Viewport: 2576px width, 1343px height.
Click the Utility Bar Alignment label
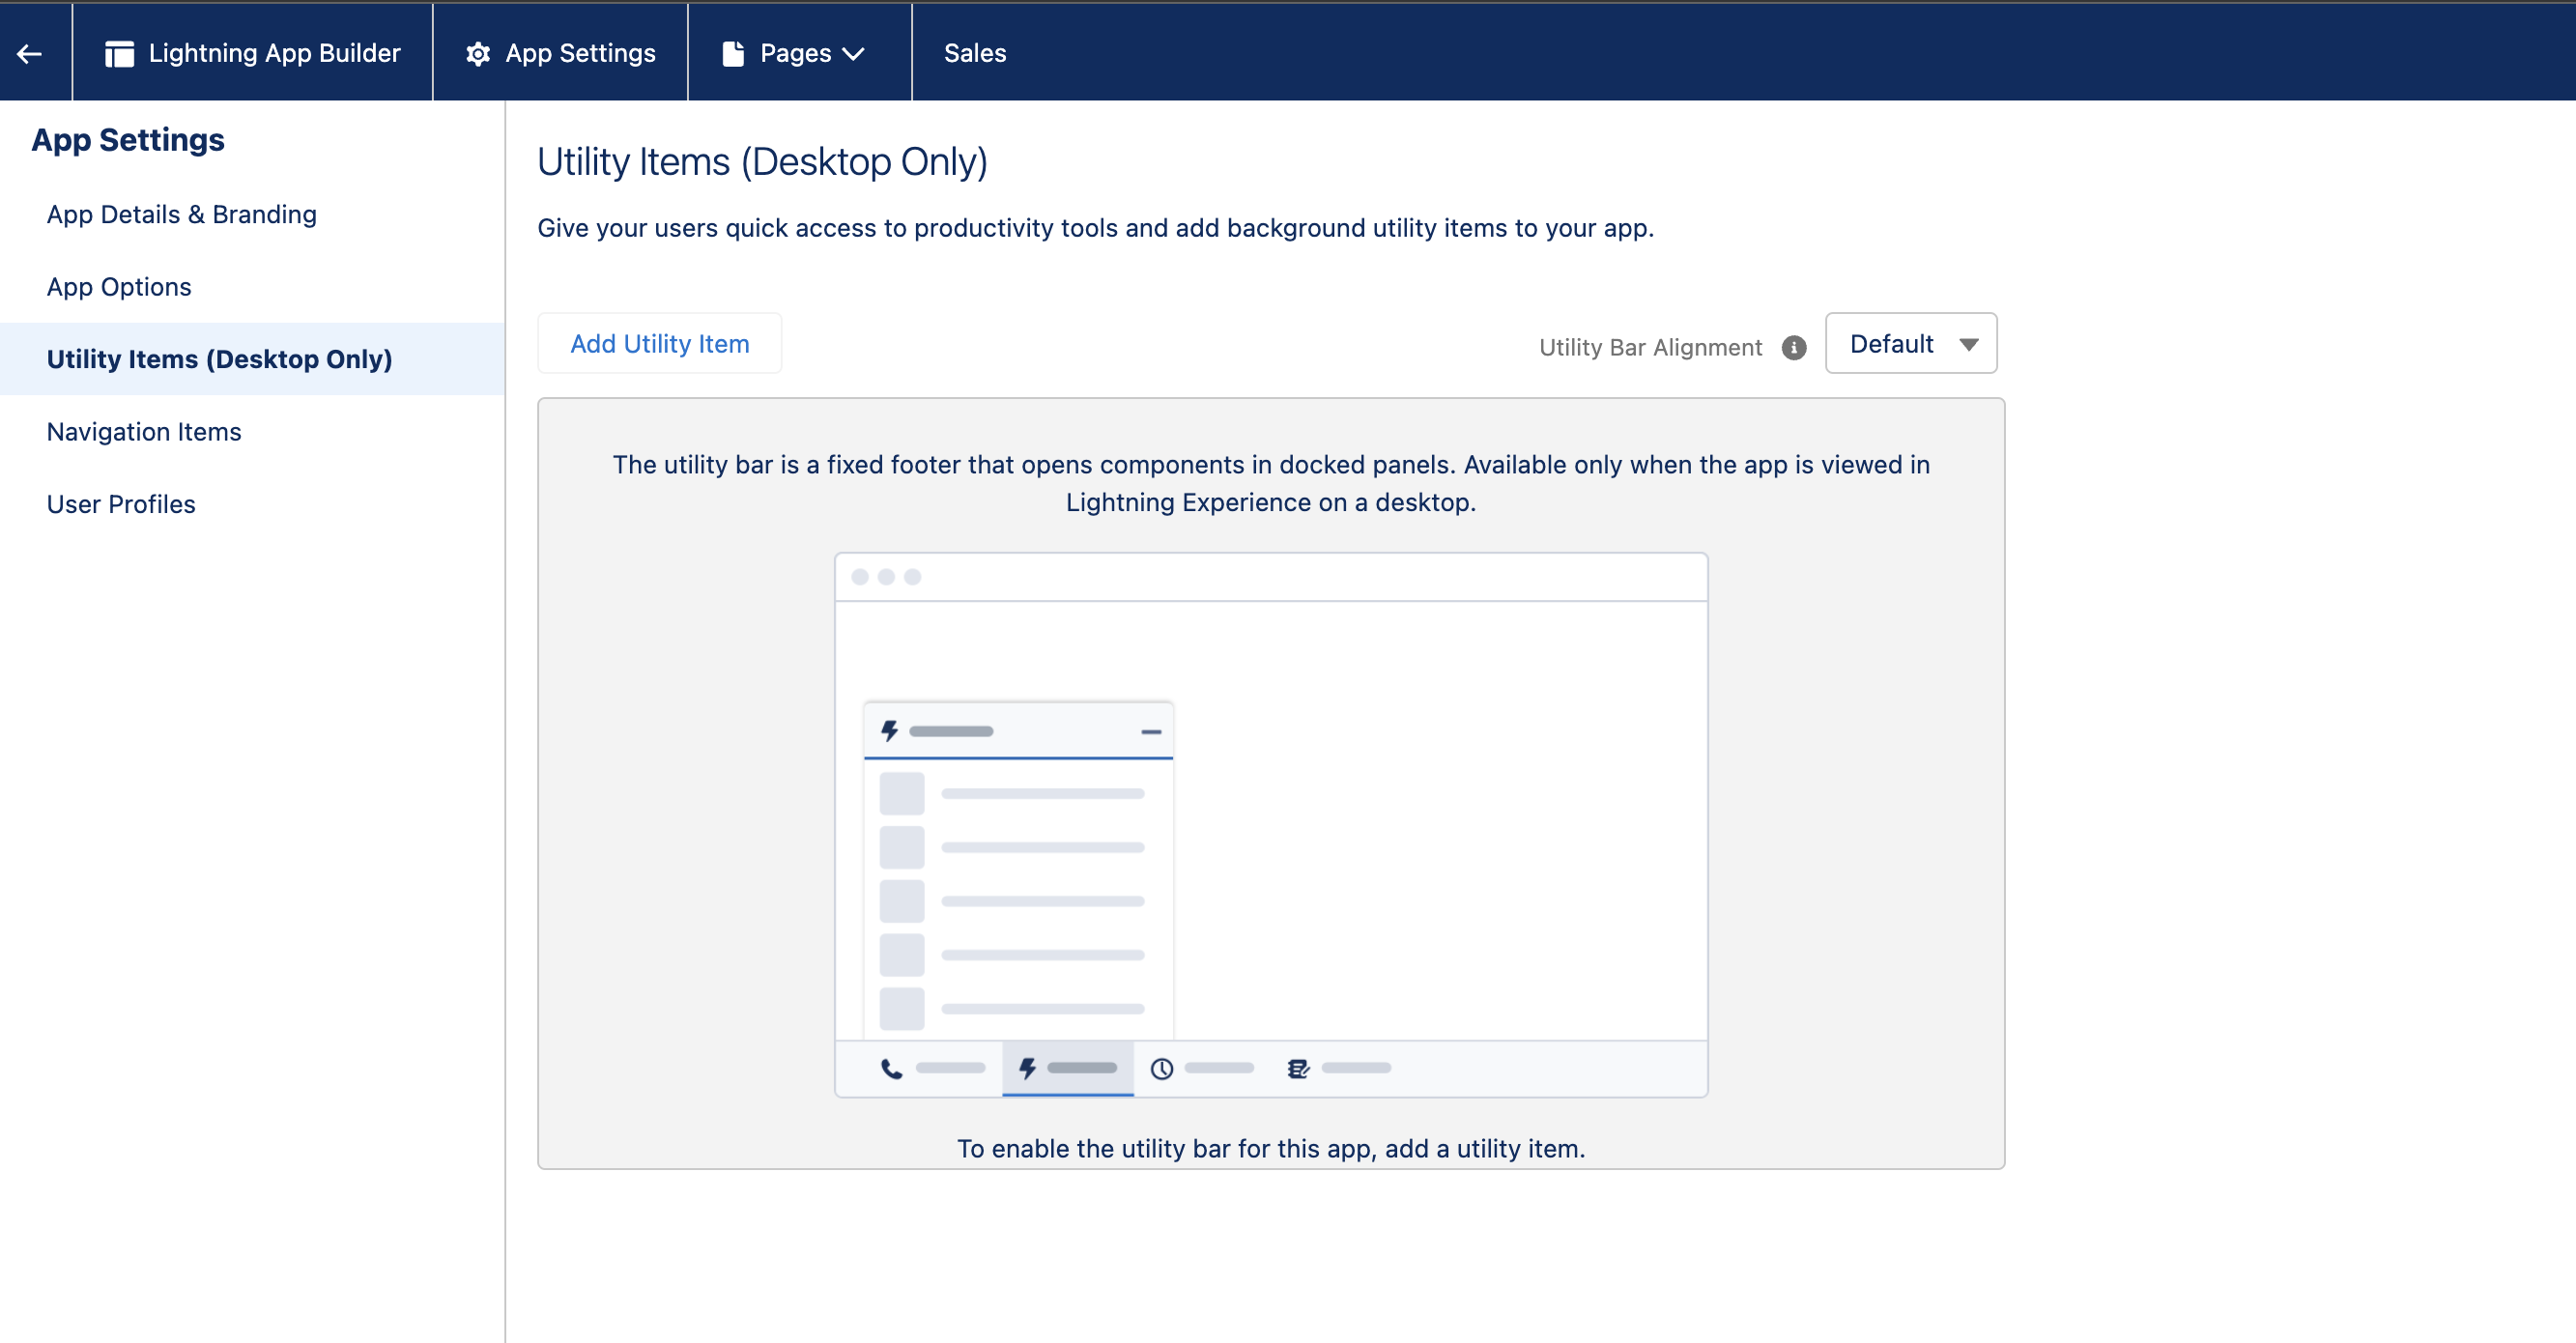1650,347
